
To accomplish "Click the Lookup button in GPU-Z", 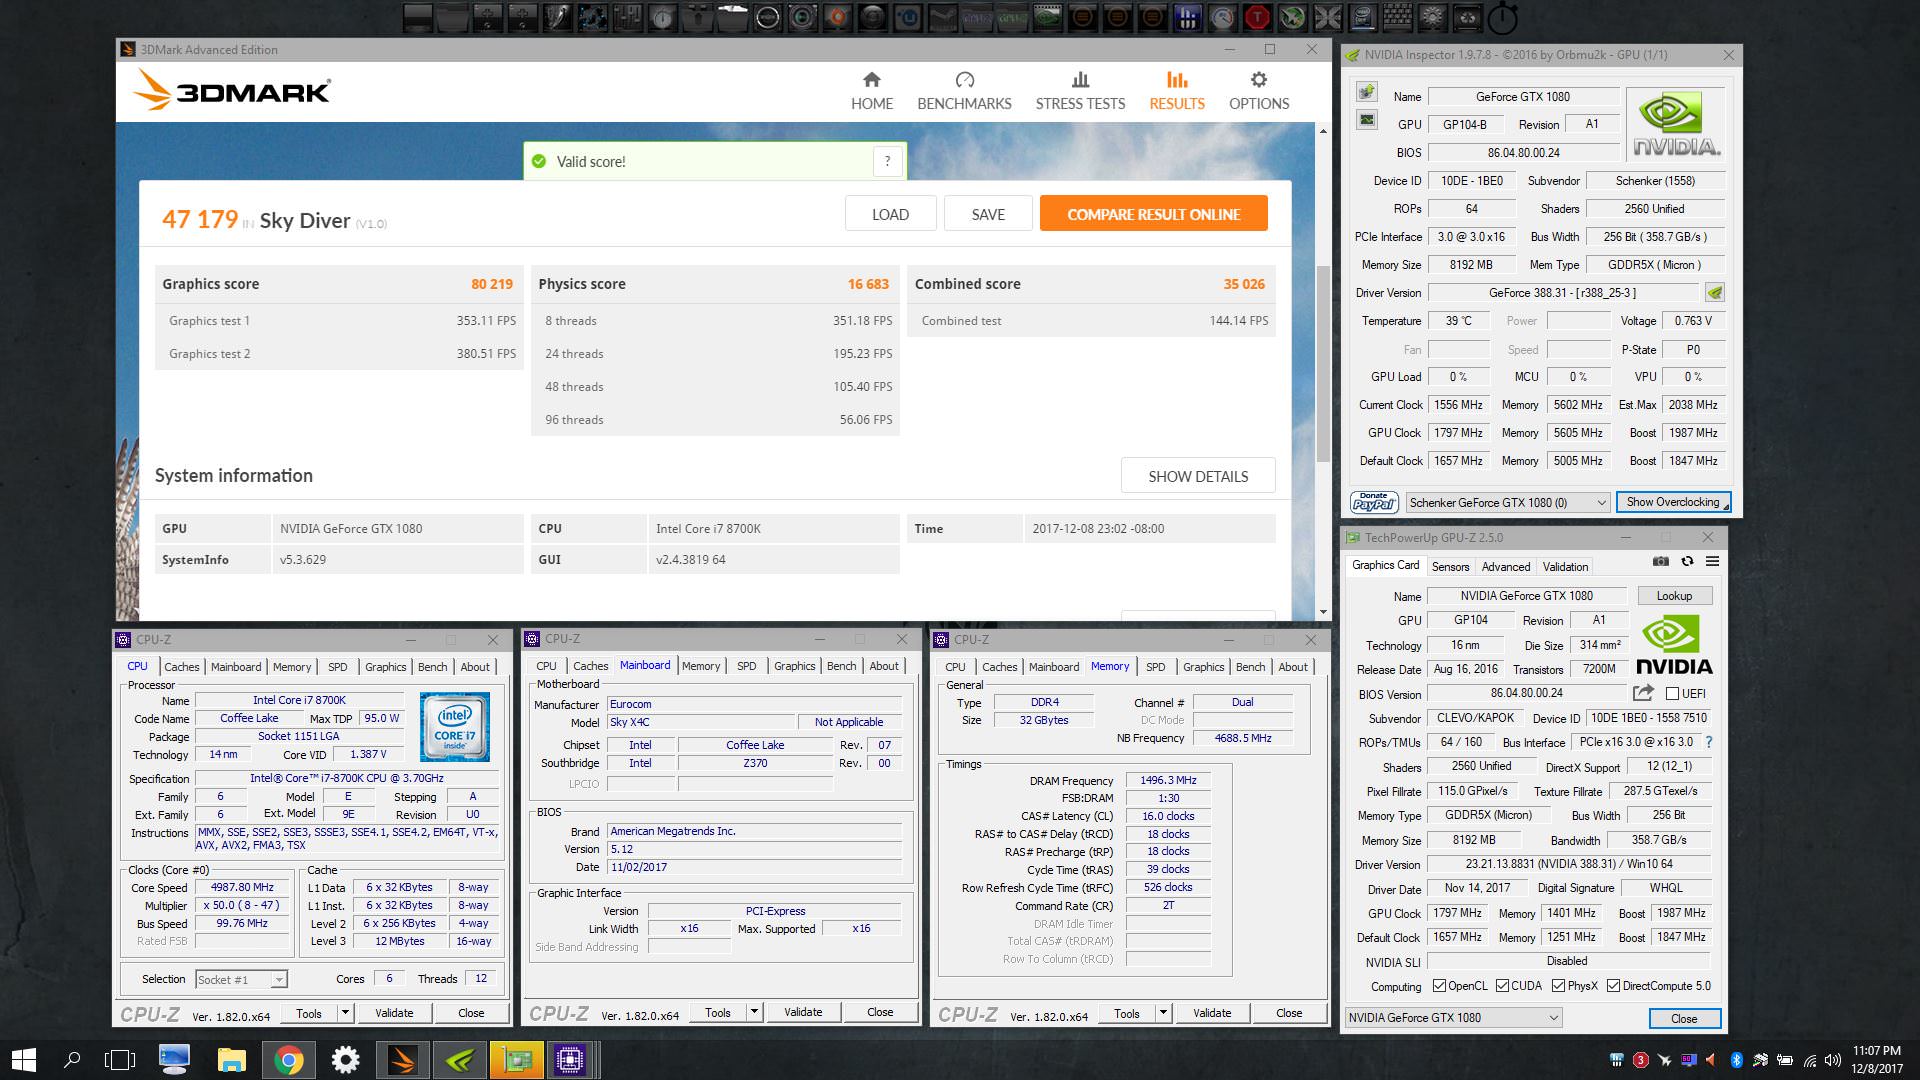I will (1674, 595).
